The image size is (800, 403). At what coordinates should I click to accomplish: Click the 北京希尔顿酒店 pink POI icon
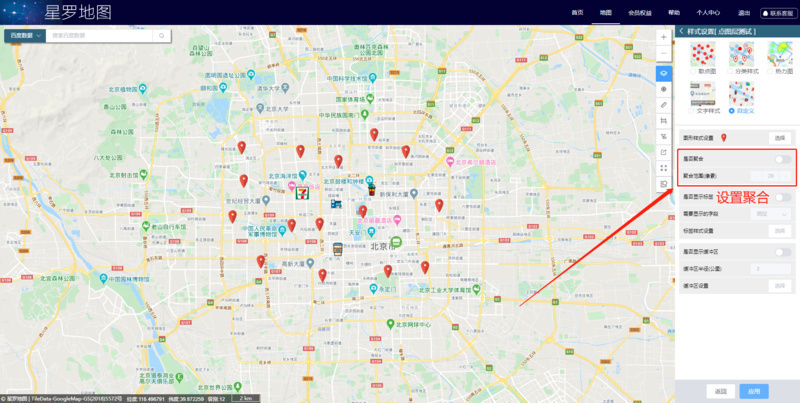click(450, 162)
